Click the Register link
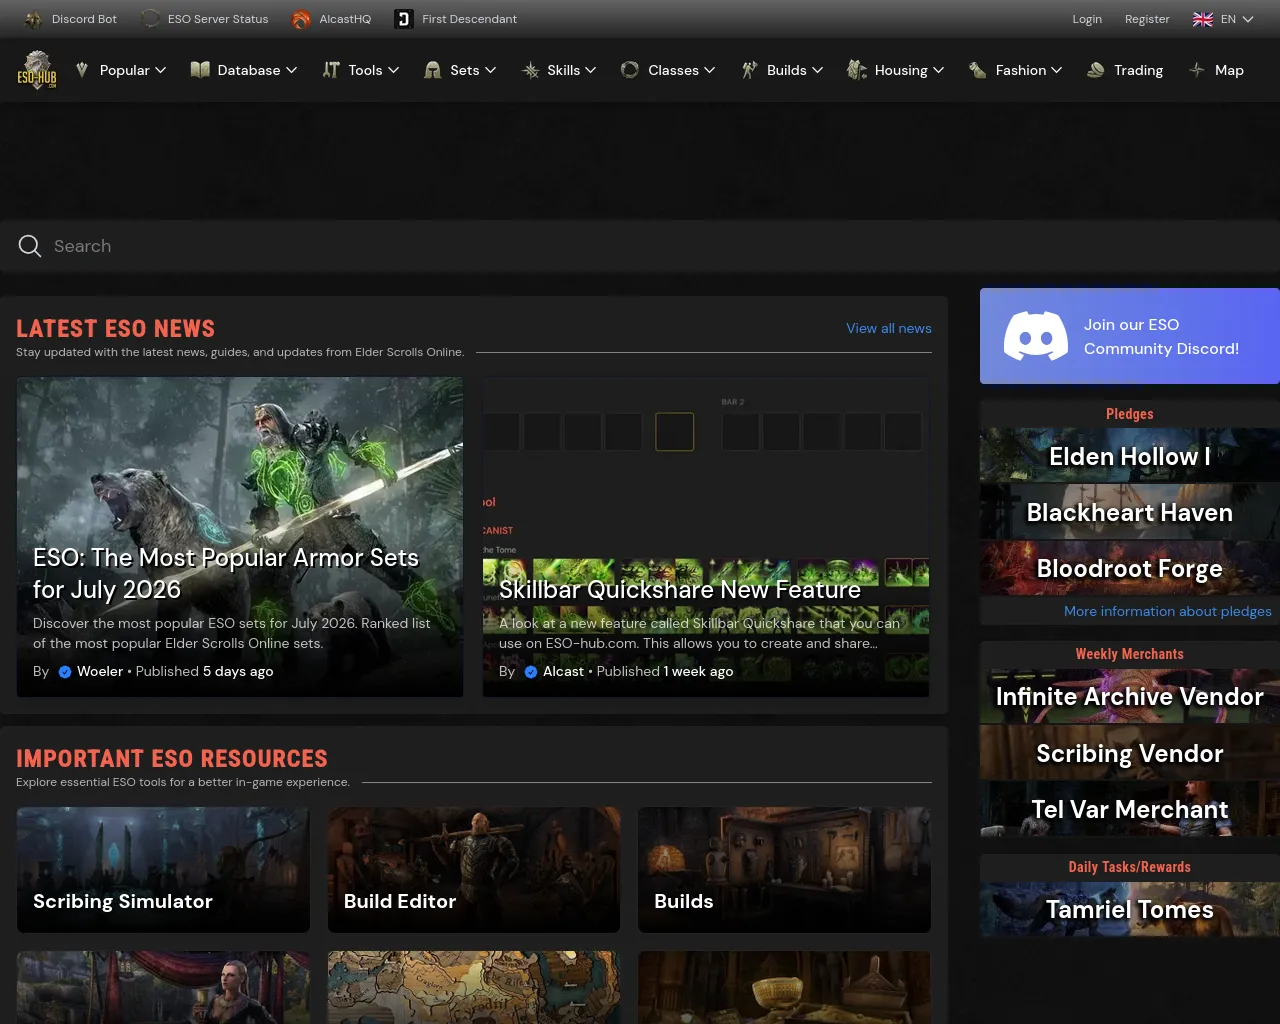 tap(1147, 19)
